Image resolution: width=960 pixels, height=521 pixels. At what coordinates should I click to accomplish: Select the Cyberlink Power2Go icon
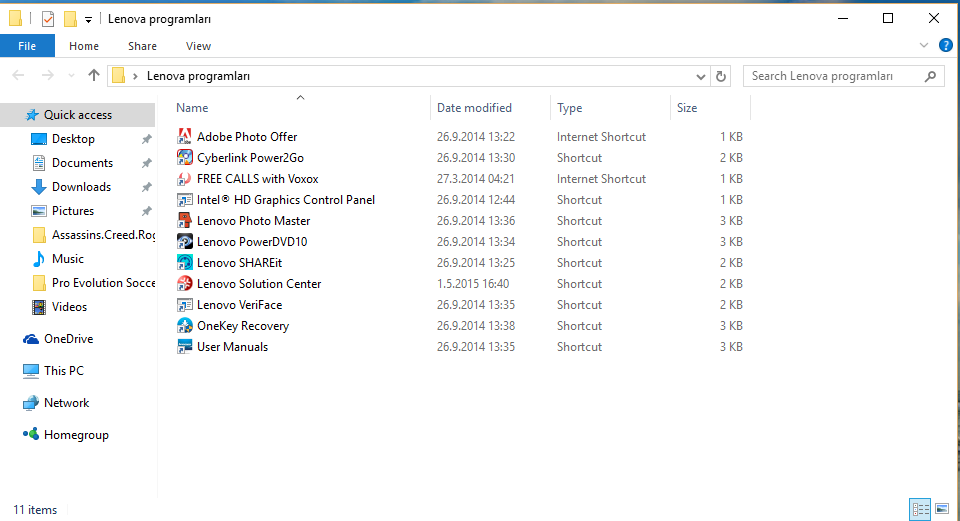(x=184, y=158)
